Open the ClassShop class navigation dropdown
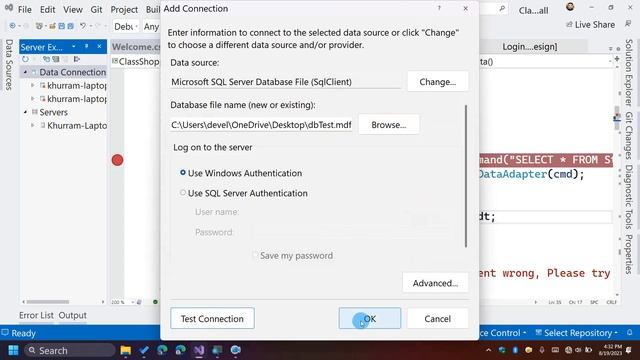The width and height of the screenshot is (640, 360). (136, 62)
